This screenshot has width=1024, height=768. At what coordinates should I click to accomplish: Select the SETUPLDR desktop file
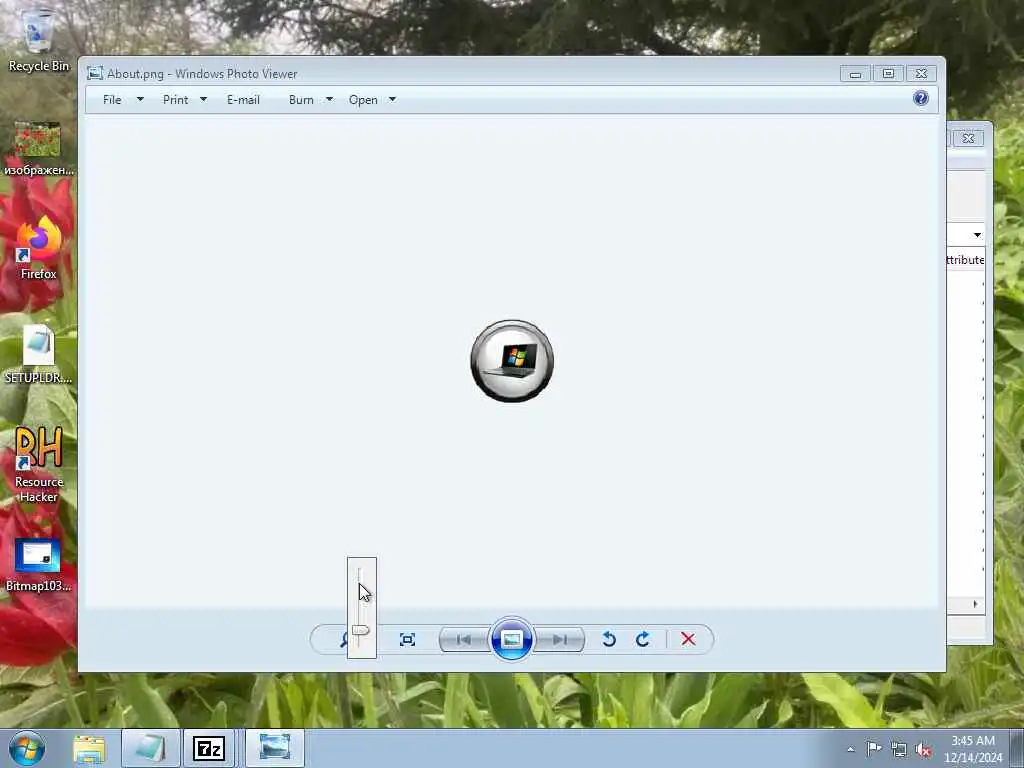[39, 354]
